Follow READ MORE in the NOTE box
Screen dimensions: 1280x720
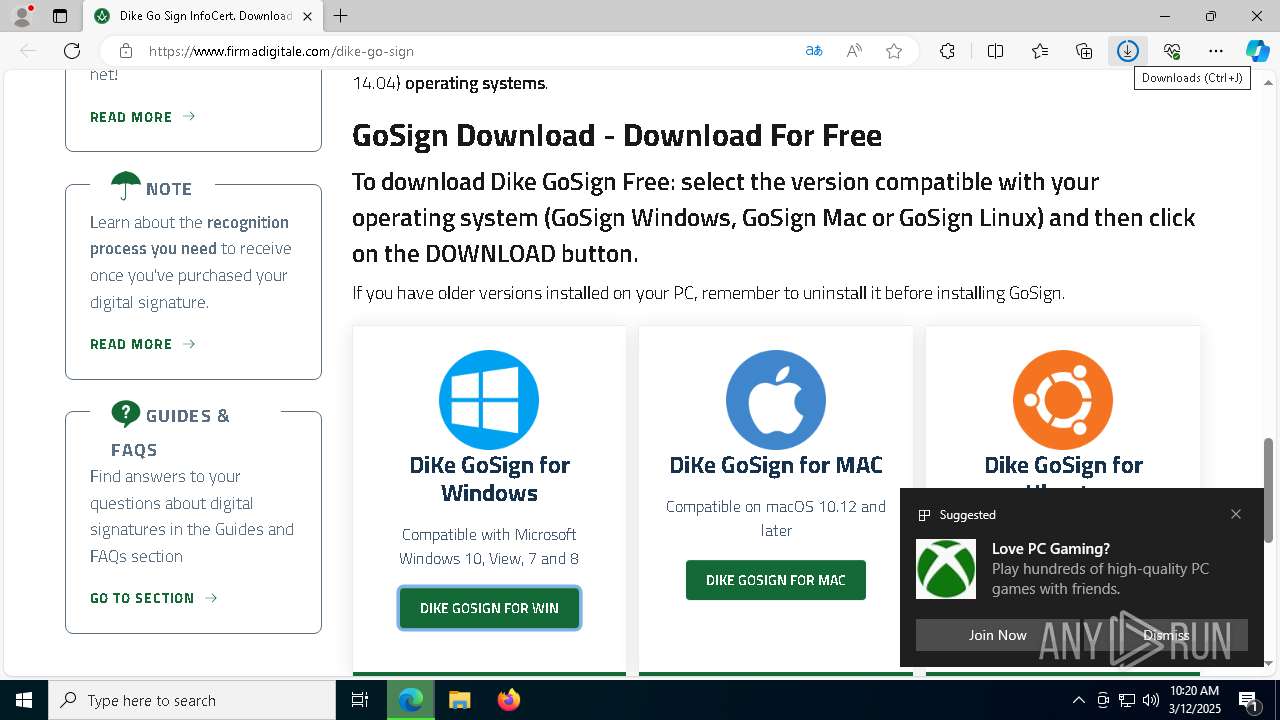pos(142,344)
